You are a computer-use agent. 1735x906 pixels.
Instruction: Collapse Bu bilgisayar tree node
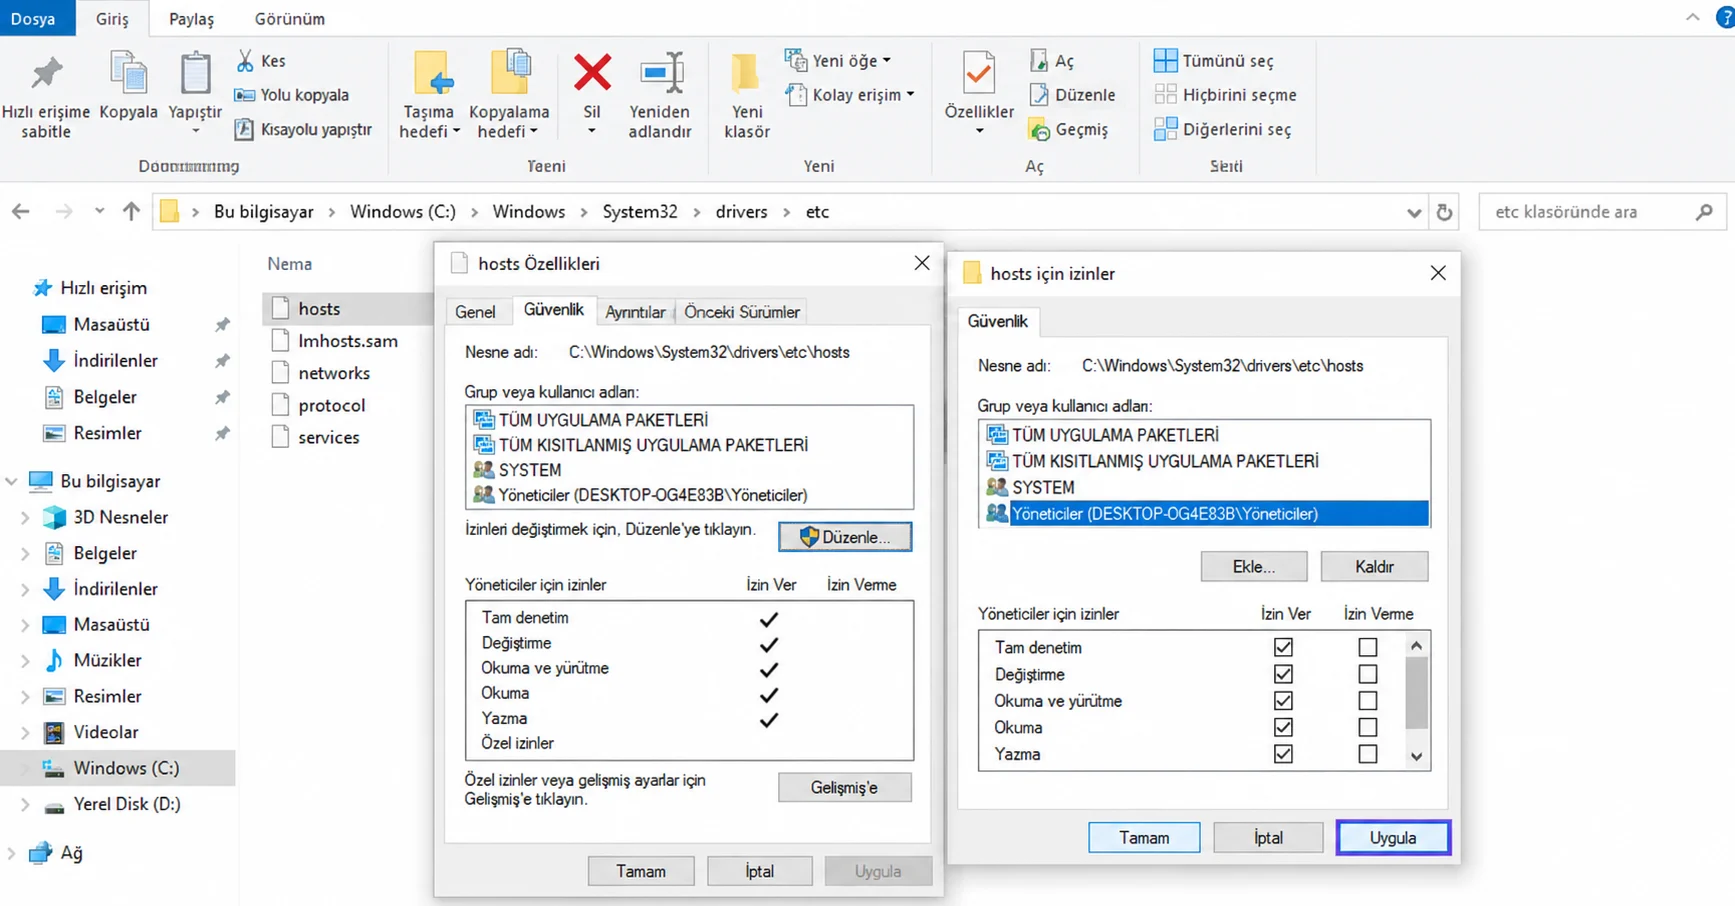coord(11,481)
